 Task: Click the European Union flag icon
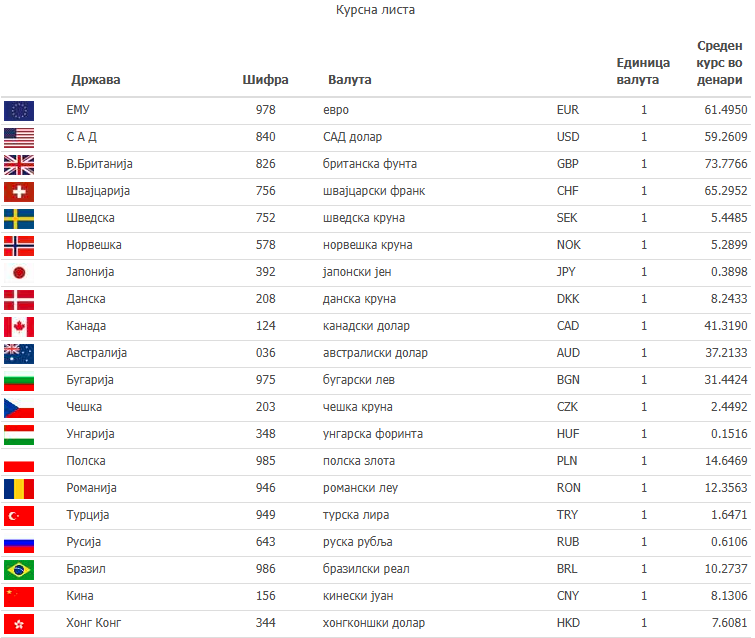19,110
